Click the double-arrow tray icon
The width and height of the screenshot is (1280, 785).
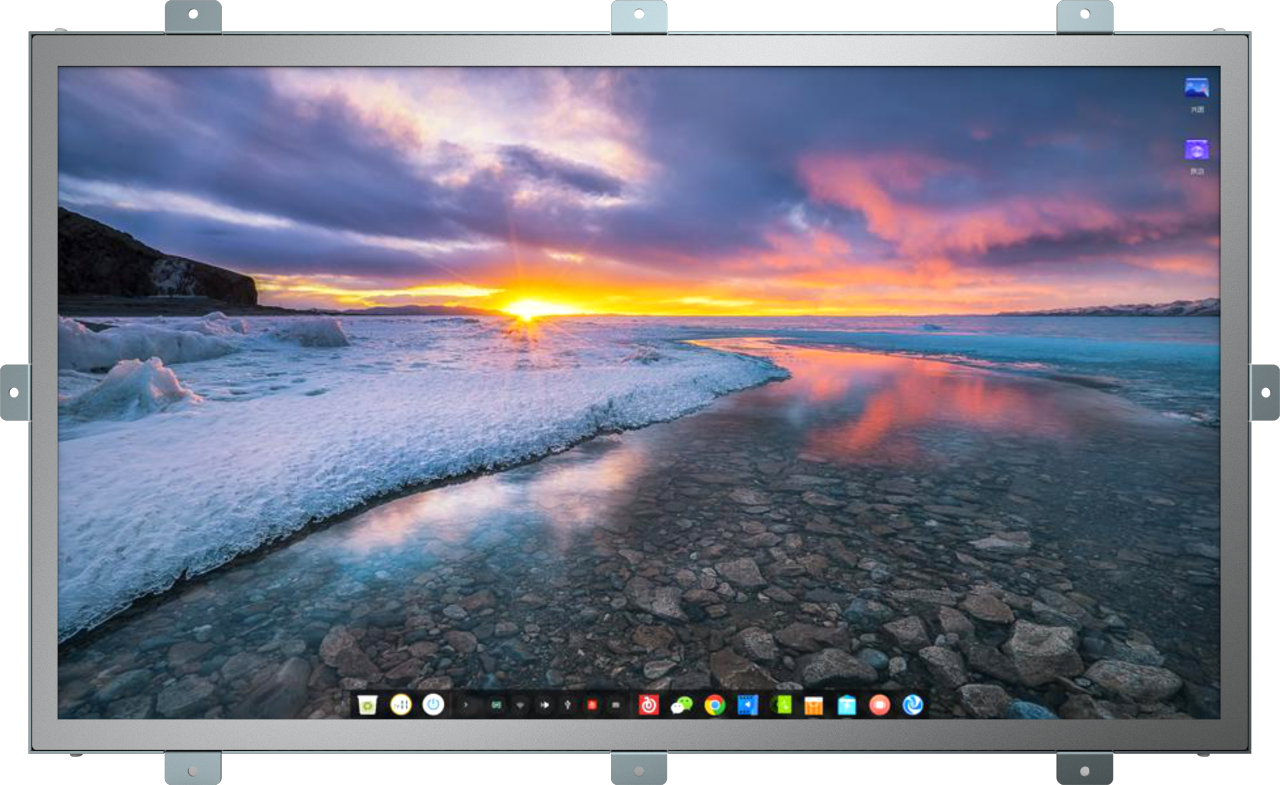(x=545, y=706)
